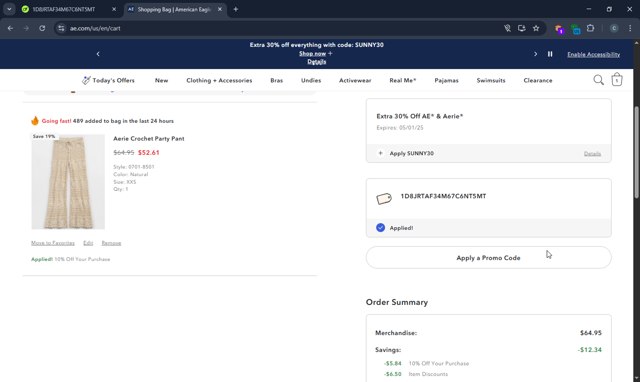Click the Apply a Promo Code button
The width and height of the screenshot is (640, 382).
coord(489,258)
